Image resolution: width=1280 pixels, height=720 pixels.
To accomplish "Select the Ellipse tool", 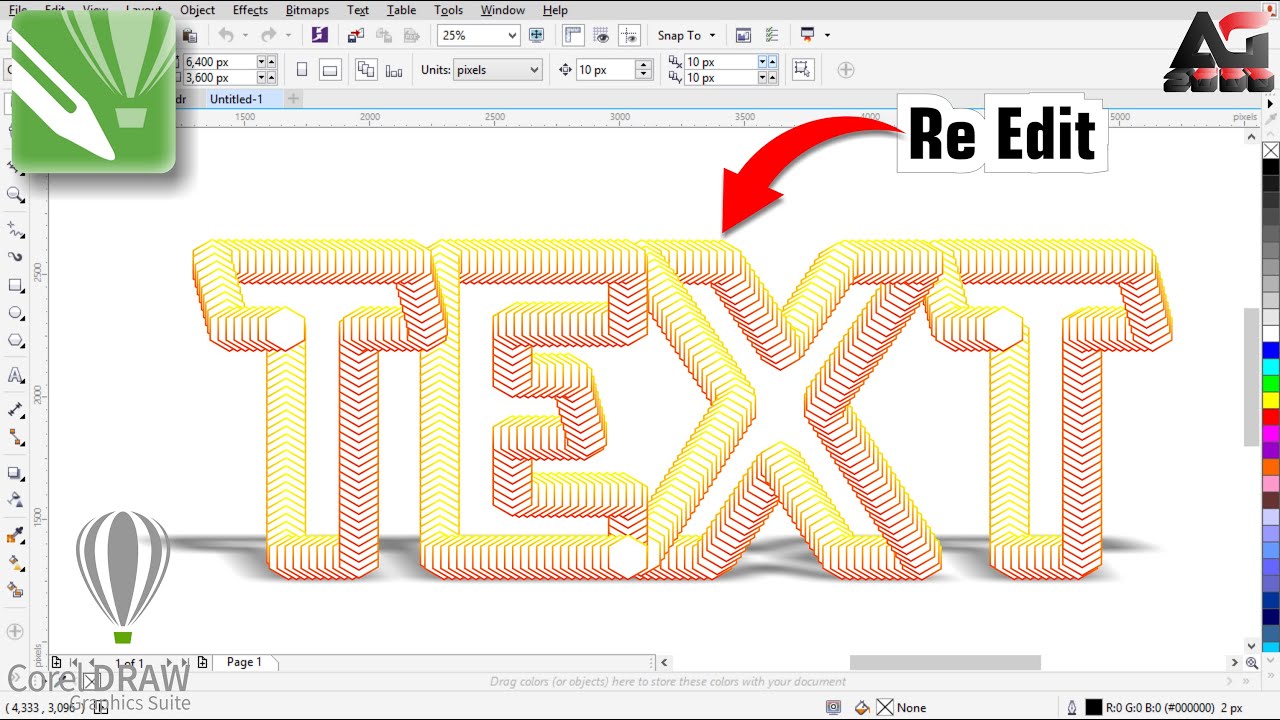I will 16,313.
